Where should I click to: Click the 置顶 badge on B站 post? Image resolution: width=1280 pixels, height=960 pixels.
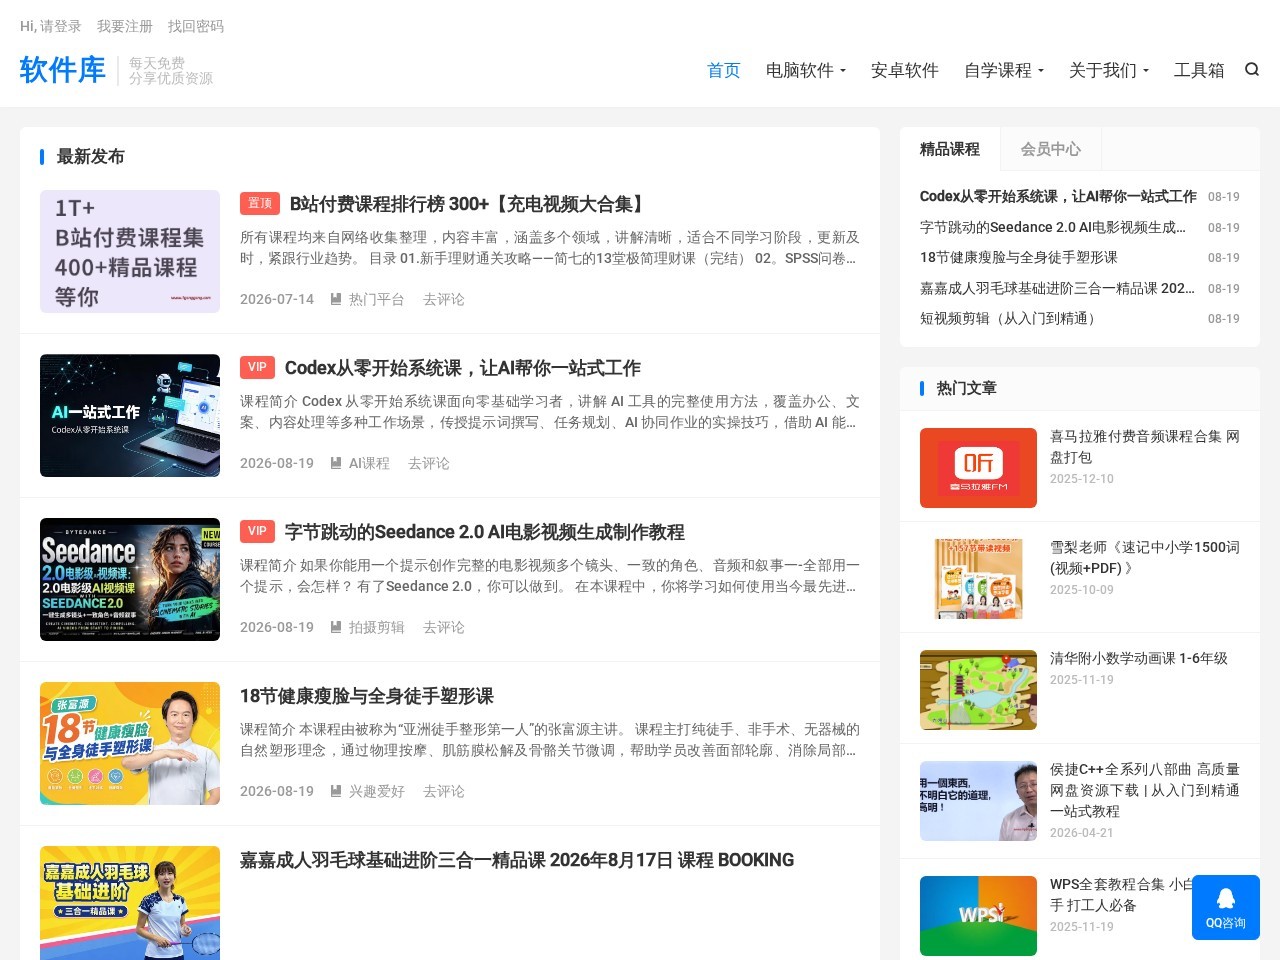coord(260,203)
